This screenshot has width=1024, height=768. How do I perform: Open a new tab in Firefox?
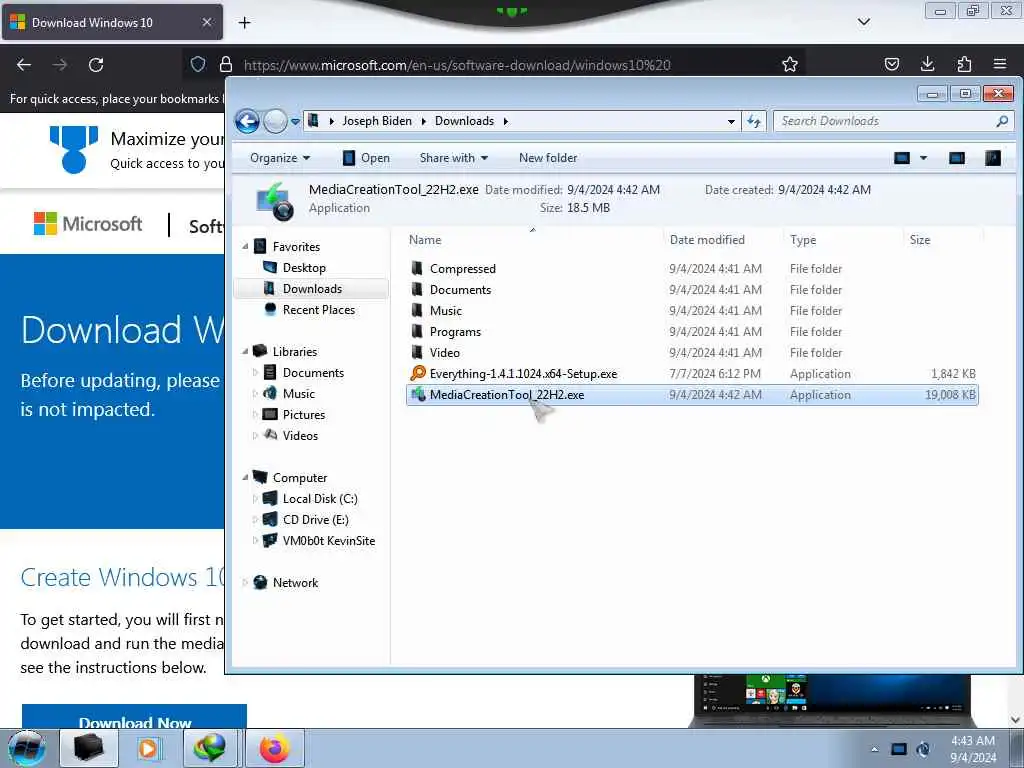tap(244, 23)
